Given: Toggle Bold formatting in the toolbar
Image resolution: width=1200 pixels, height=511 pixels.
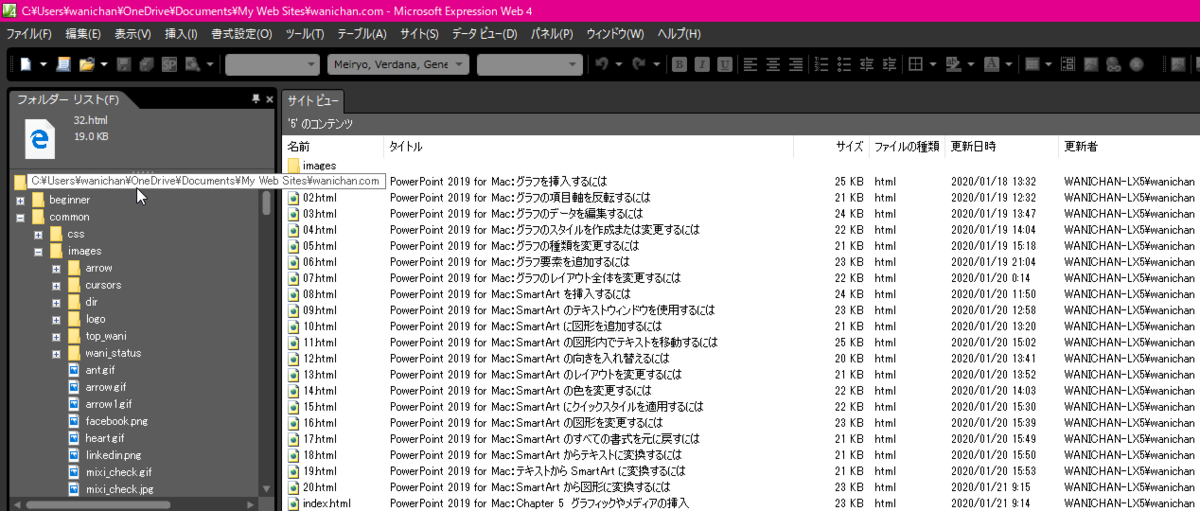Looking at the screenshot, I should click(x=680, y=64).
